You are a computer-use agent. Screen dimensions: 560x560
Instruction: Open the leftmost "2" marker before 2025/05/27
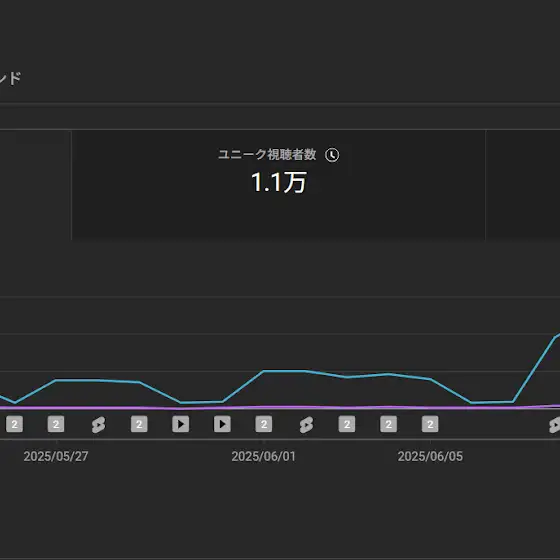14,424
